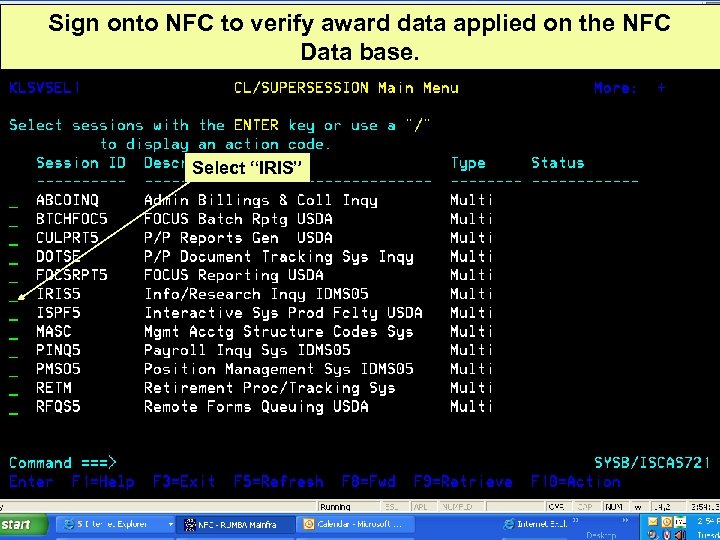Image resolution: width=720 pixels, height=540 pixels.
Task: Click the F9=Retrieve function key label
Action: [463, 482]
